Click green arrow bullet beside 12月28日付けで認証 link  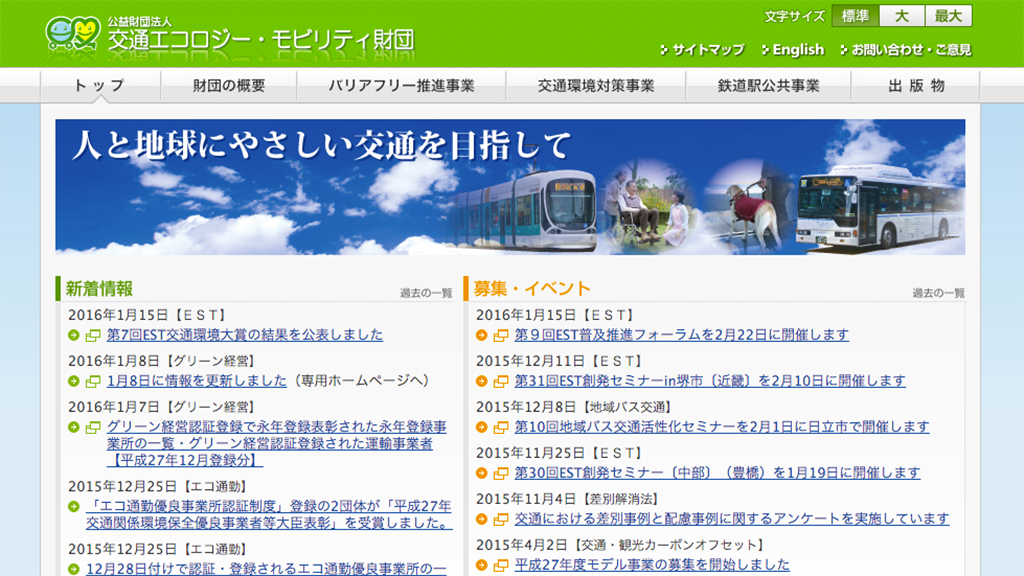tap(74, 569)
